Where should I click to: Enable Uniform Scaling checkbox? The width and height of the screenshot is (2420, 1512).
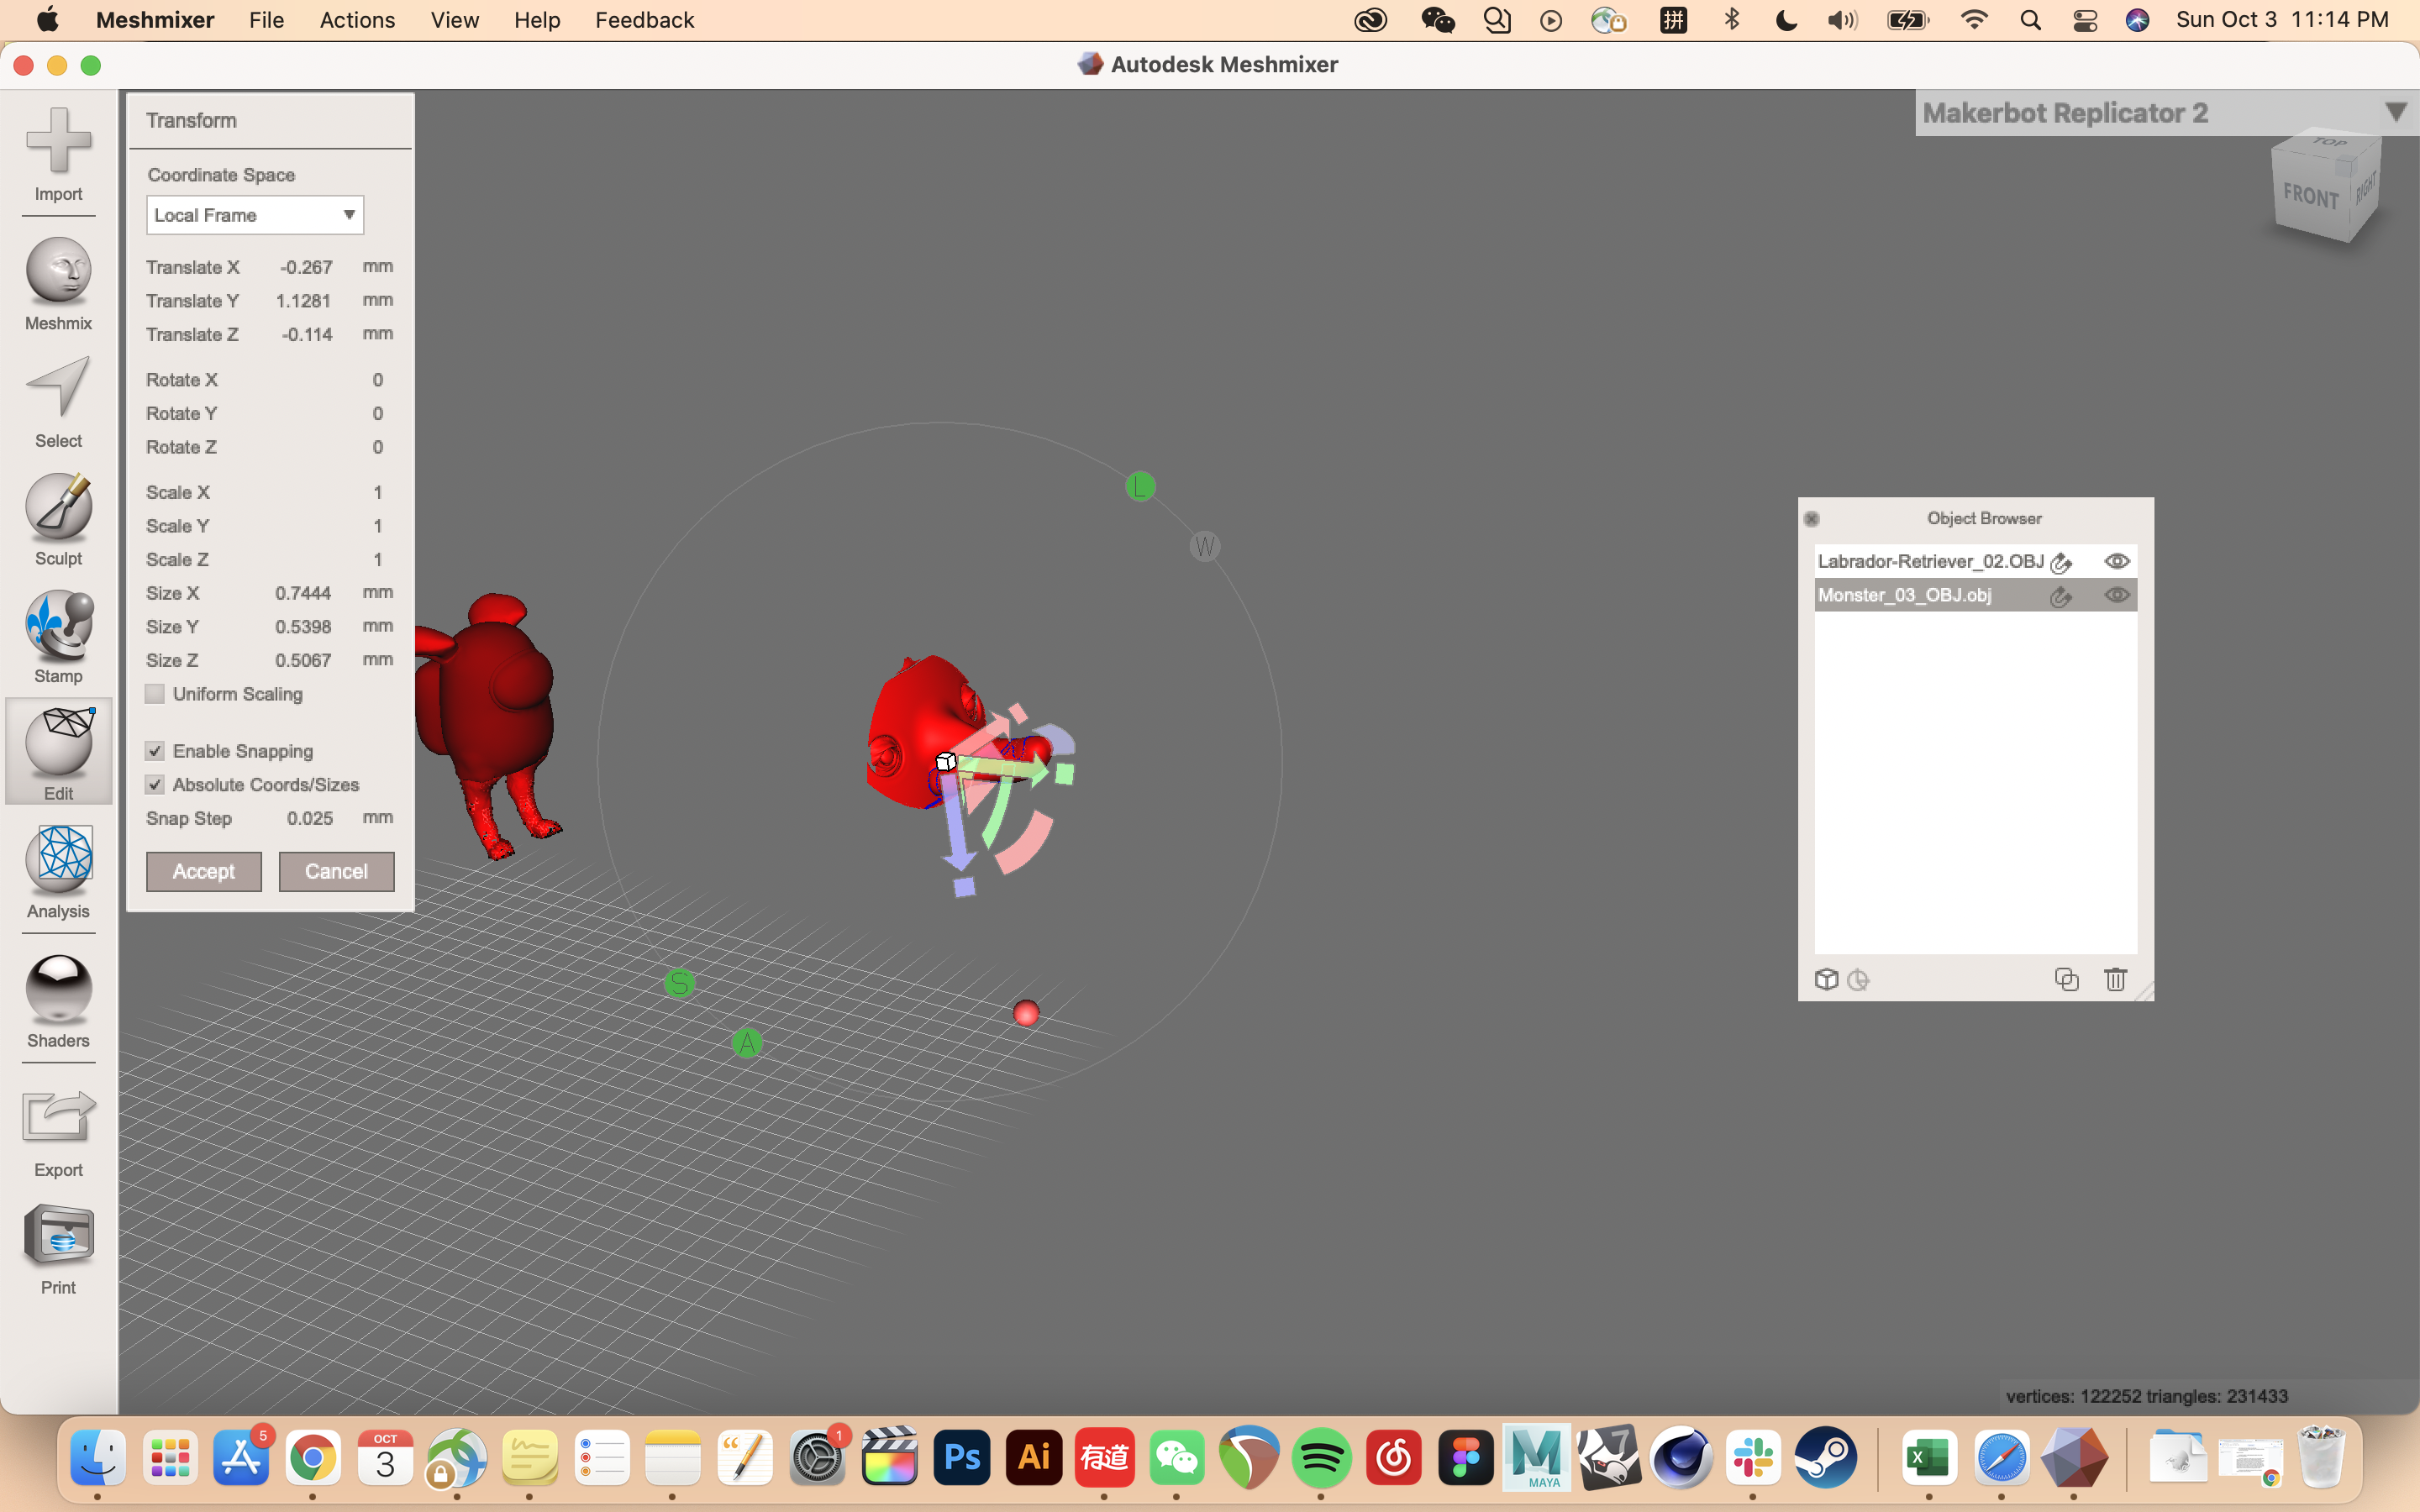[x=155, y=694]
